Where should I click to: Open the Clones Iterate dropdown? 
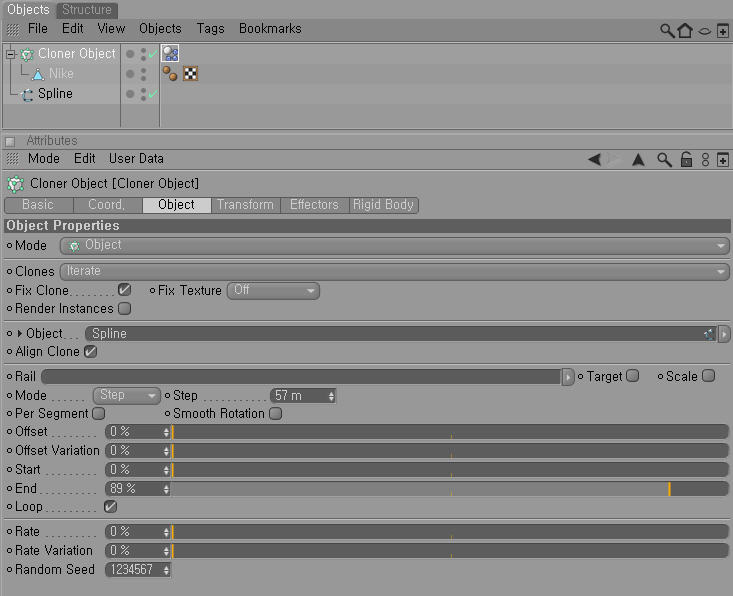coord(395,271)
